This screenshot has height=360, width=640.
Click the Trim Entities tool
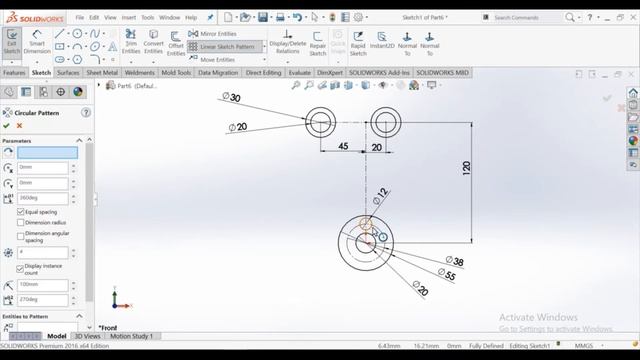click(131, 42)
